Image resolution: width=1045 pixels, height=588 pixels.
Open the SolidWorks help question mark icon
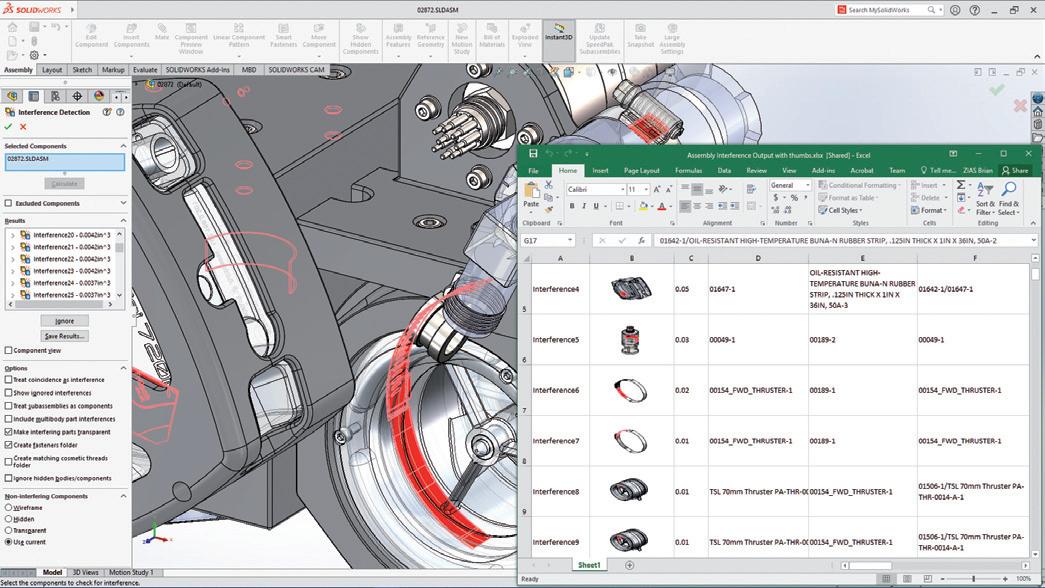point(974,10)
